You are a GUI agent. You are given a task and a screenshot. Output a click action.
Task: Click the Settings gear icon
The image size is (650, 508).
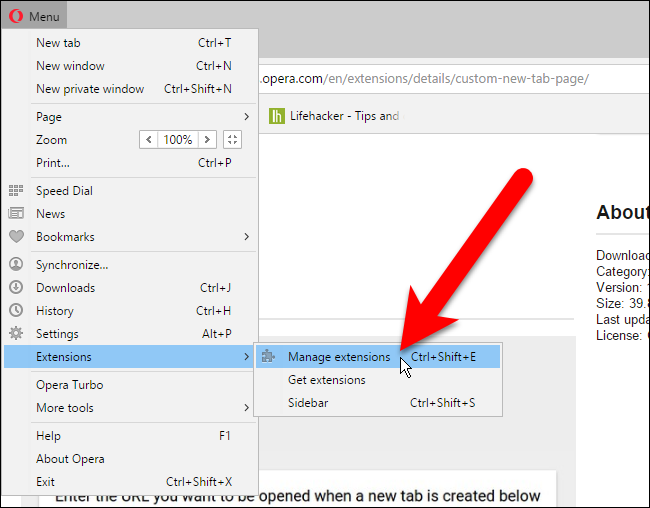click(16, 333)
